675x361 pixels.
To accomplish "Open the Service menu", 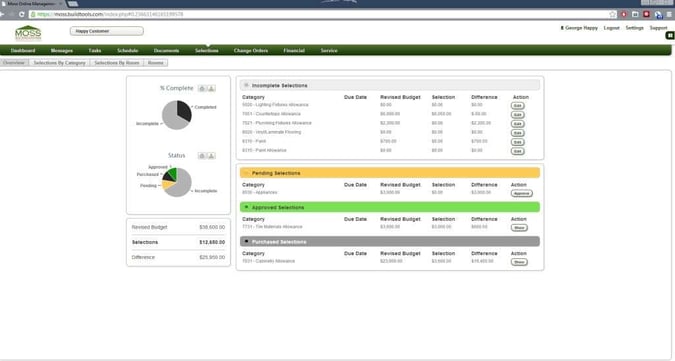I will (x=329, y=51).
